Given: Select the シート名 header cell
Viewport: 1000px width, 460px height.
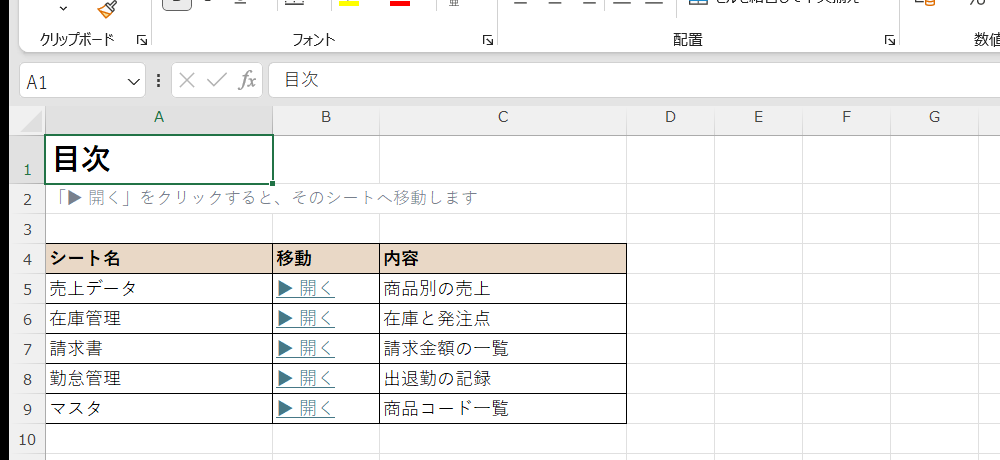Looking at the screenshot, I should (159, 258).
